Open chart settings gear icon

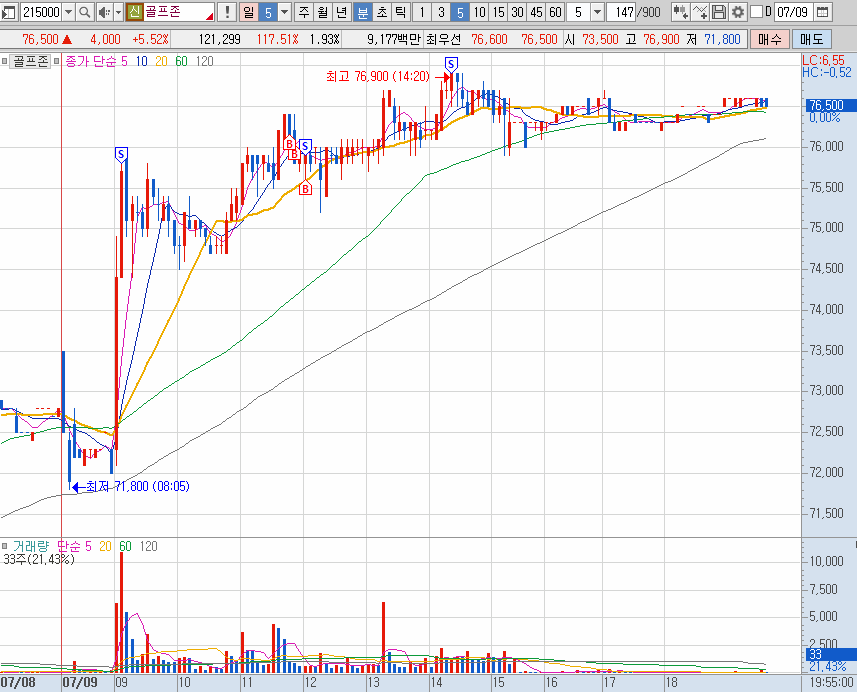pyautogui.click(x=738, y=12)
